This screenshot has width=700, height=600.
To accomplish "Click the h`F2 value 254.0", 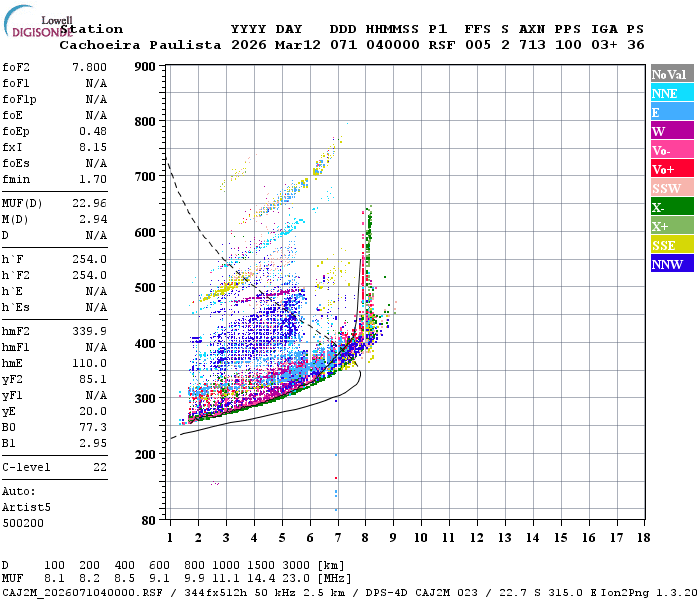I will click(x=89, y=275).
